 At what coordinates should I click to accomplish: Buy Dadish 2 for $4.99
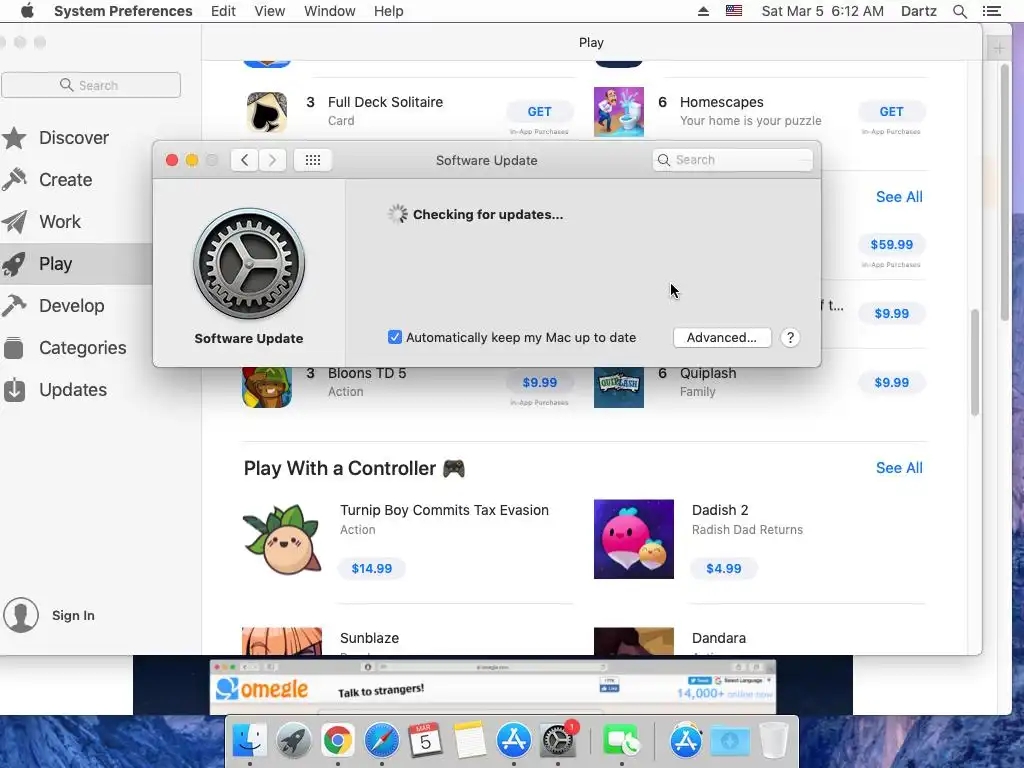(x=724, y=568)
